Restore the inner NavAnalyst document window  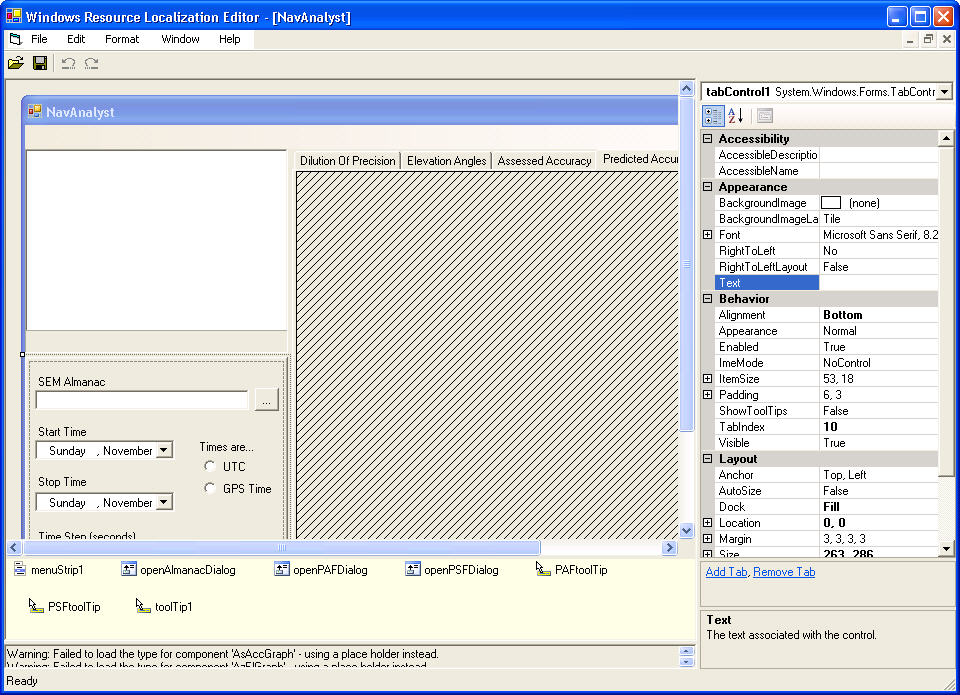[928, 39]
